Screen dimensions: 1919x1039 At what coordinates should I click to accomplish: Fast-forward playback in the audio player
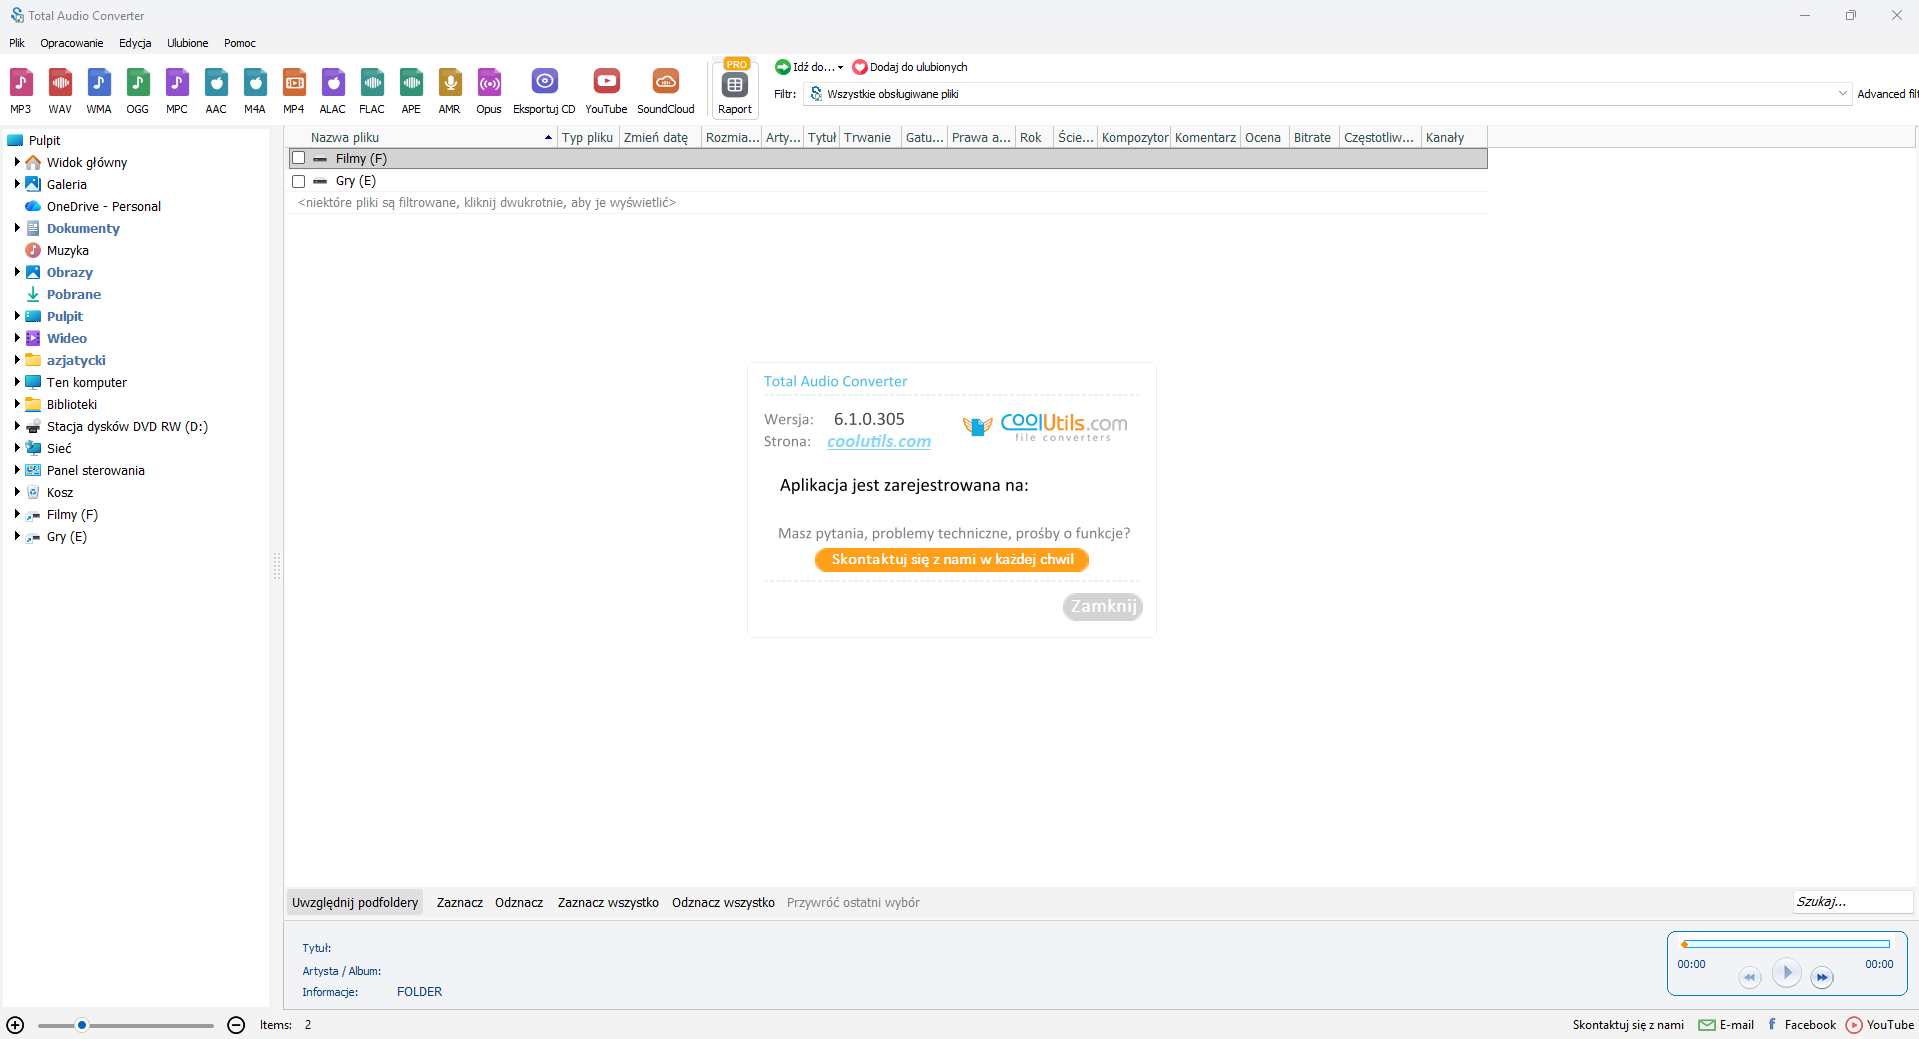1822,977
